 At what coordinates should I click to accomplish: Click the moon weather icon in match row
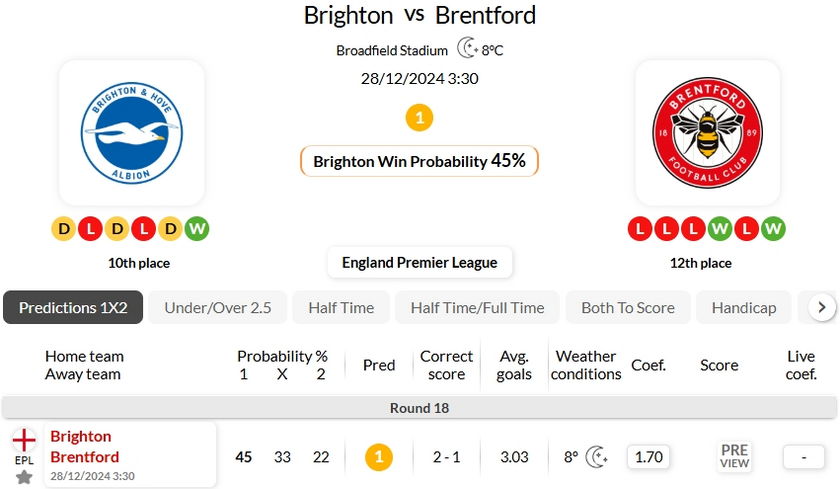(x=597, y=457)
